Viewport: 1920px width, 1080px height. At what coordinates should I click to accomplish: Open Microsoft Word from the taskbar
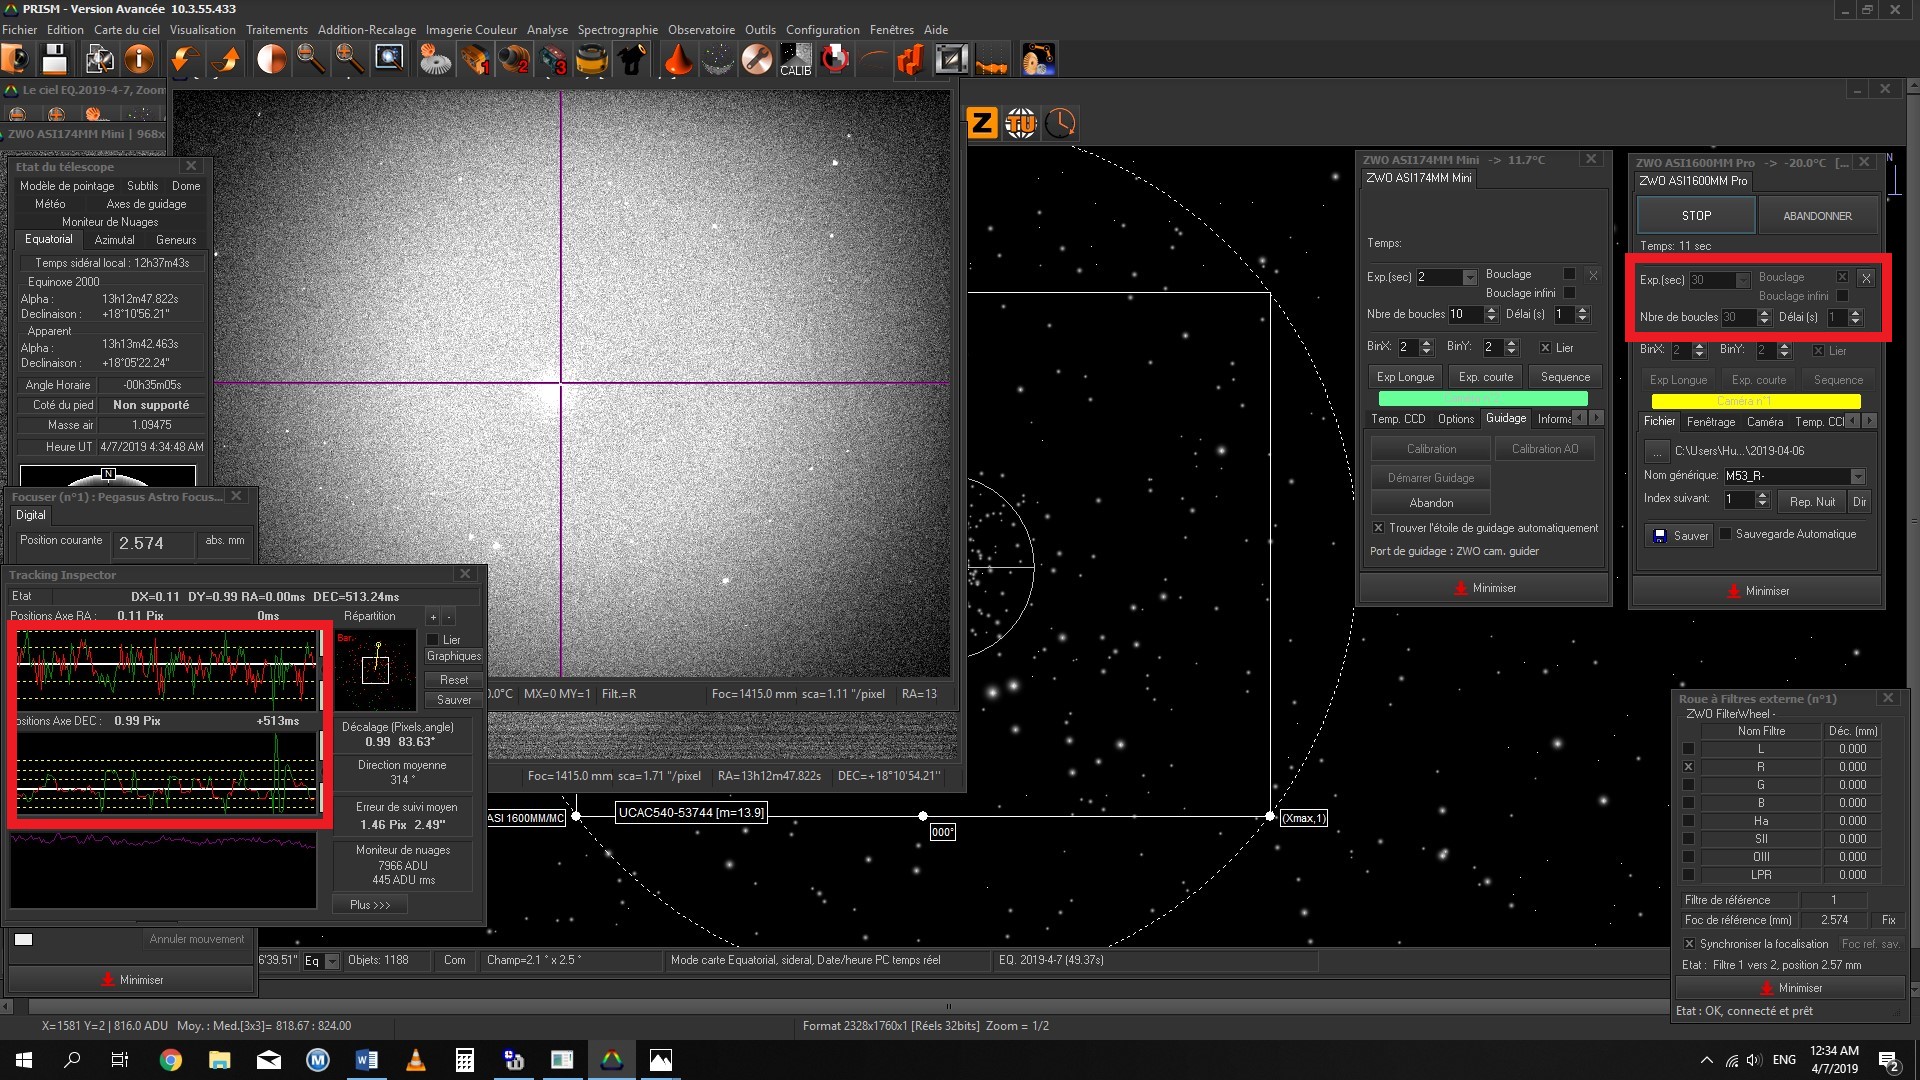click(x=366, y=1060)
